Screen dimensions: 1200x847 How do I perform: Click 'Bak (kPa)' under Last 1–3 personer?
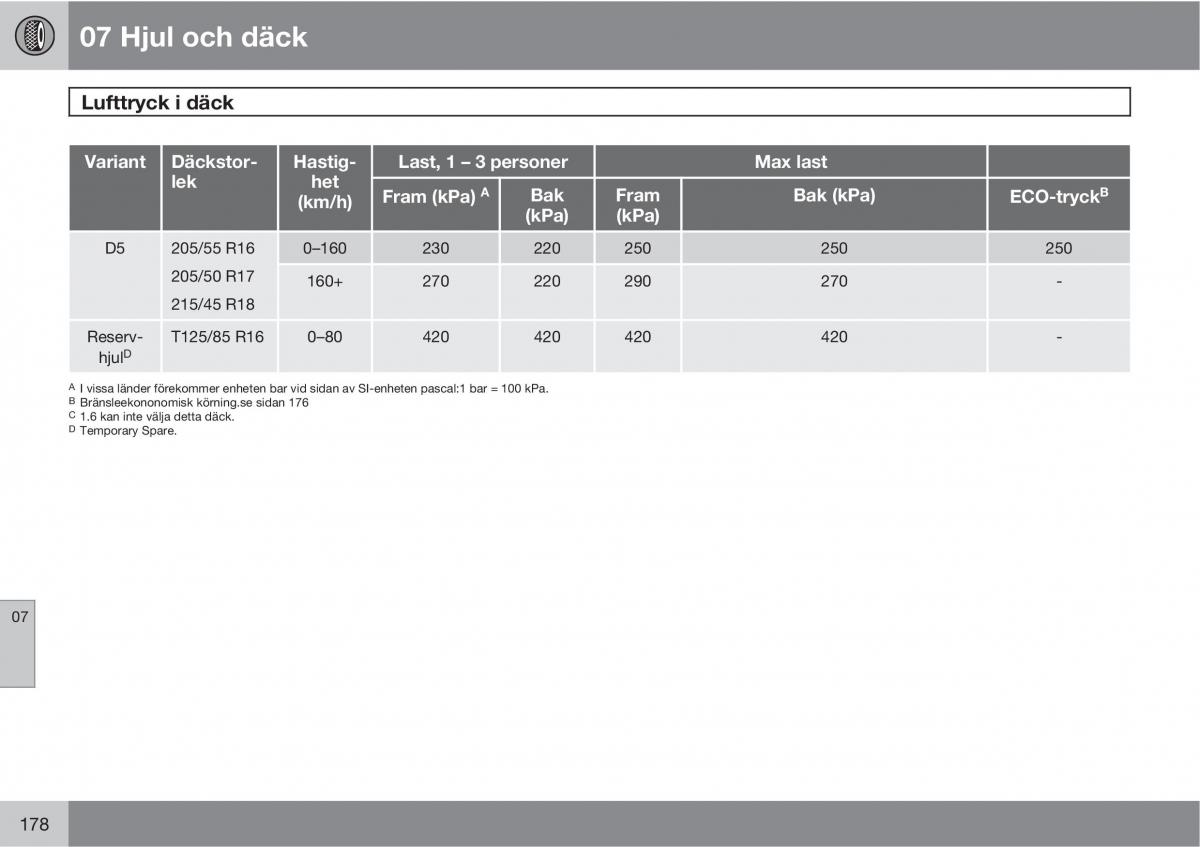click(547, 206)
